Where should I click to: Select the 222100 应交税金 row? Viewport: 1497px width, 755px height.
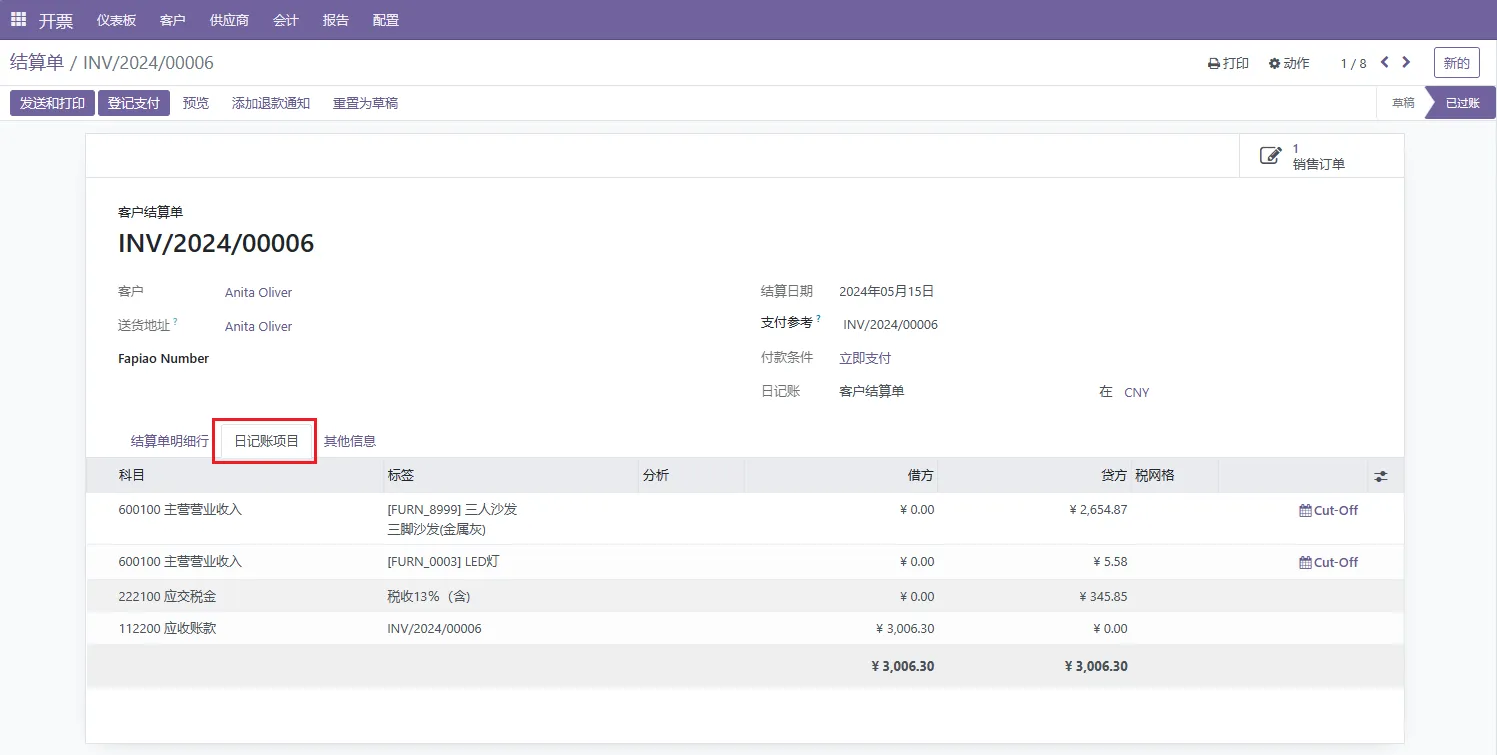(745, 597)
